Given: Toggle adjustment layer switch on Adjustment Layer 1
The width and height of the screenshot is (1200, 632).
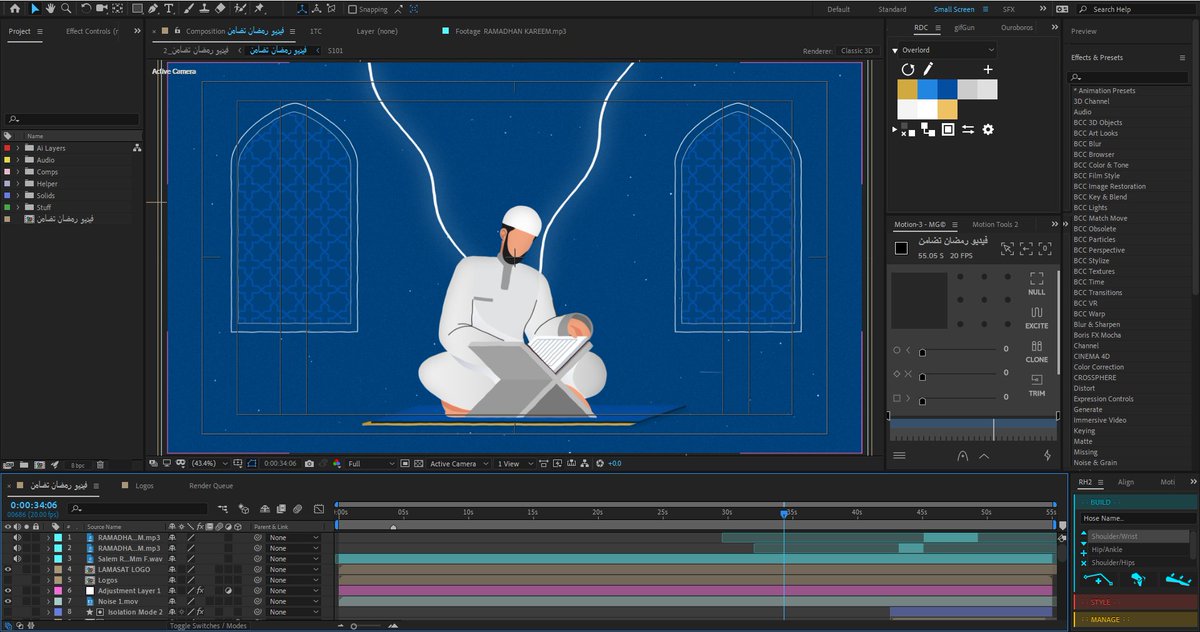Looking at the screenshot, I should 229,591.
